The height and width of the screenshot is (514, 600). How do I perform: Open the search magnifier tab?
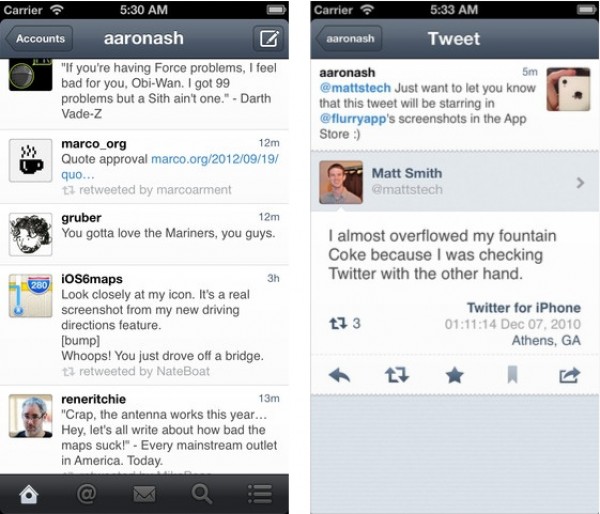(x=202, y=494)
